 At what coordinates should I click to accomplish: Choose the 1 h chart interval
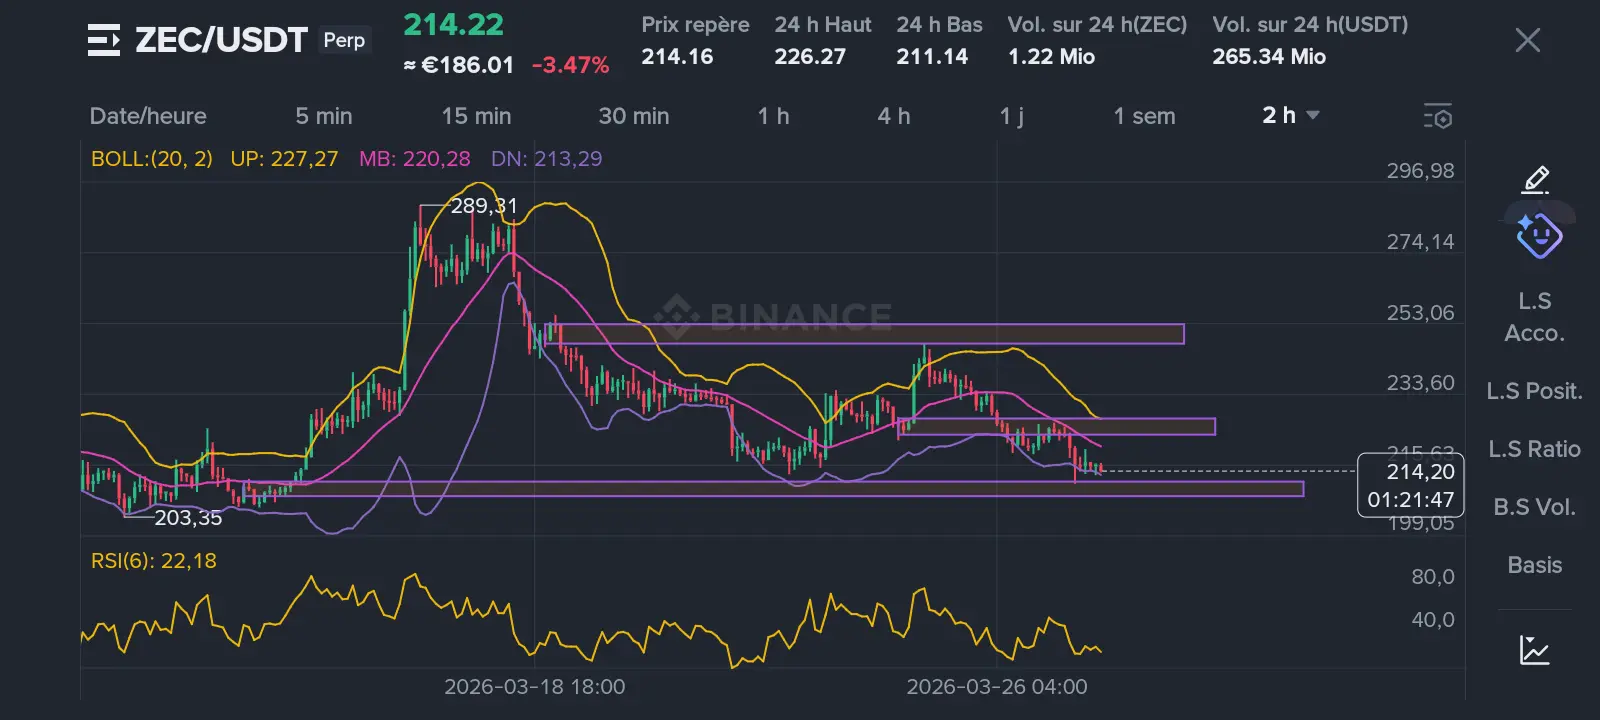tap(773, 116)
